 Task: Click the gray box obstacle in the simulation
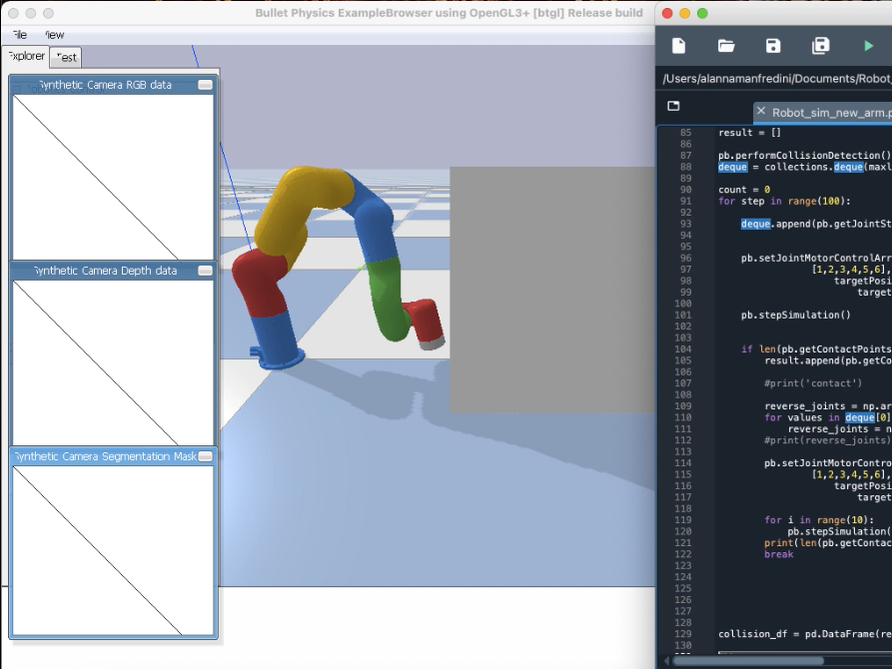click(x=550, y=290)
